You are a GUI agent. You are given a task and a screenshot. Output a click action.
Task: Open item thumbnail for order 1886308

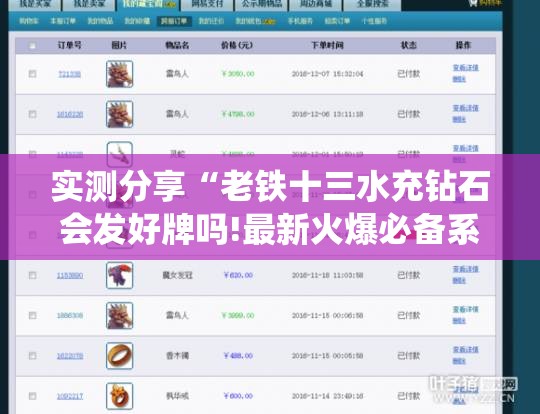coord(120,315)
